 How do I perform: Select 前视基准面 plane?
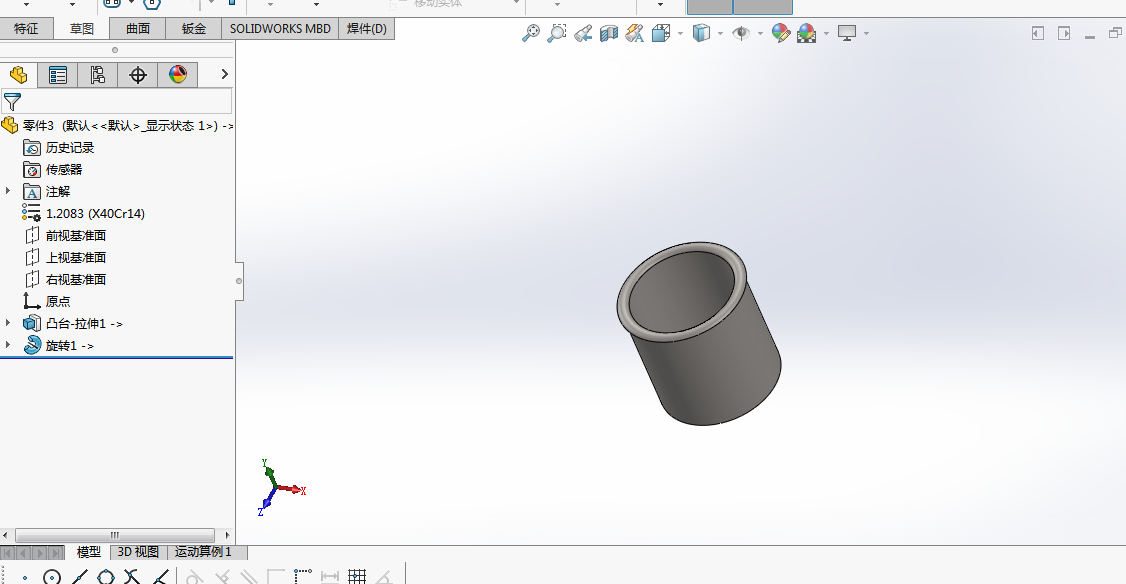(65, 236)
